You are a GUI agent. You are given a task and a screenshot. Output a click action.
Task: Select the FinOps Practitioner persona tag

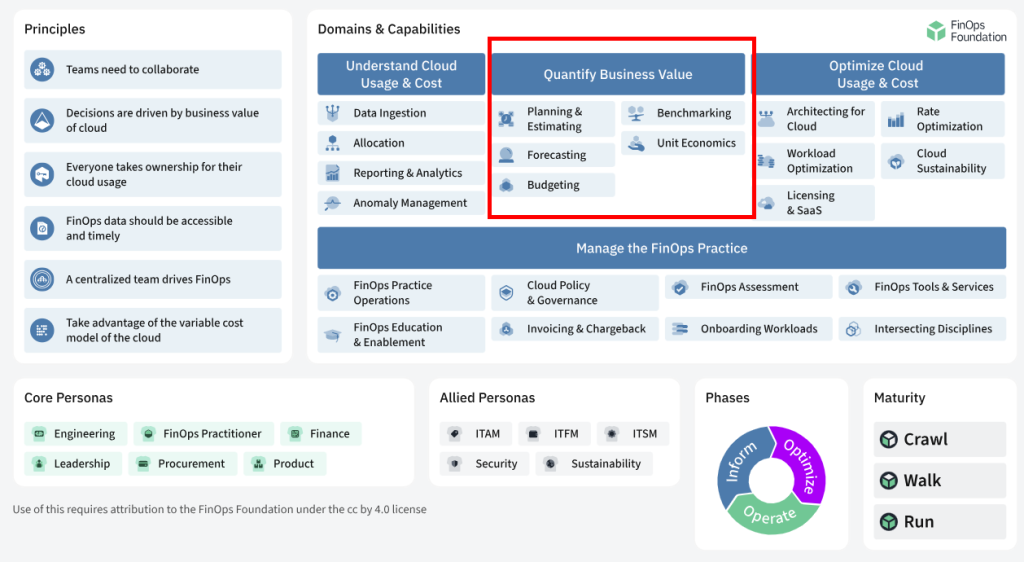click(x=204, y=433)
